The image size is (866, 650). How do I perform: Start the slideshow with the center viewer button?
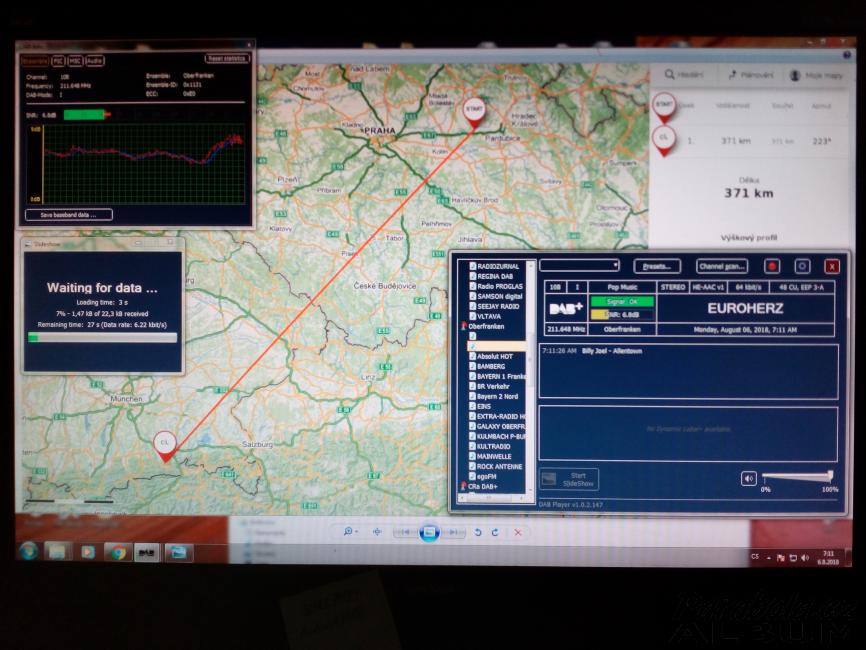(x=429, y=532)
